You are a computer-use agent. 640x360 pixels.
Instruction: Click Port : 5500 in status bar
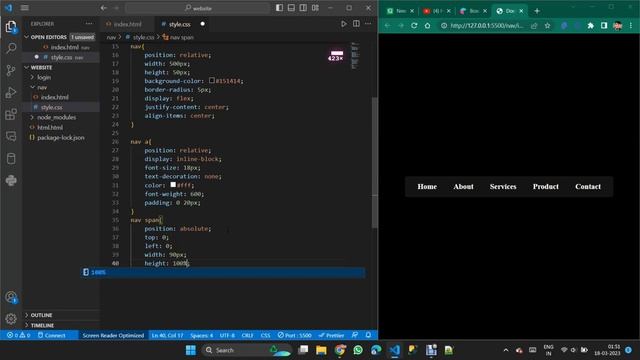tap(294, 335)
